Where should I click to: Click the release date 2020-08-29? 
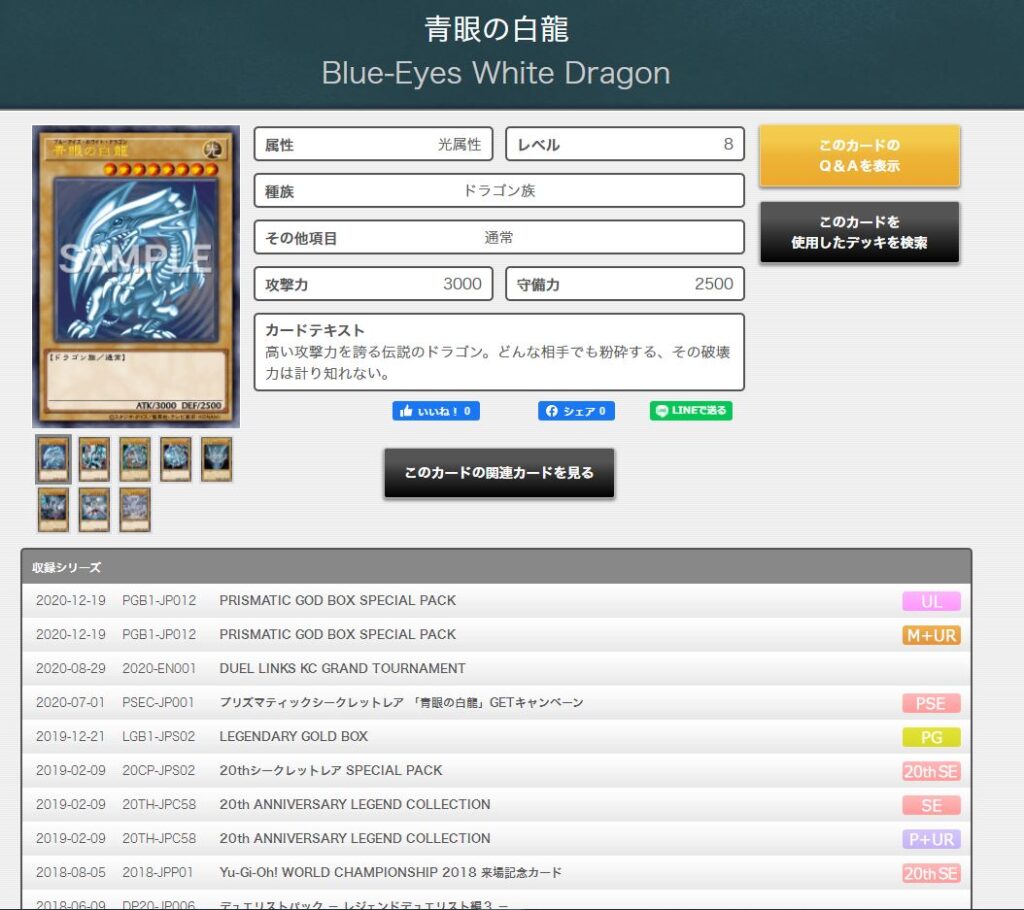click(x=71, y=668)
